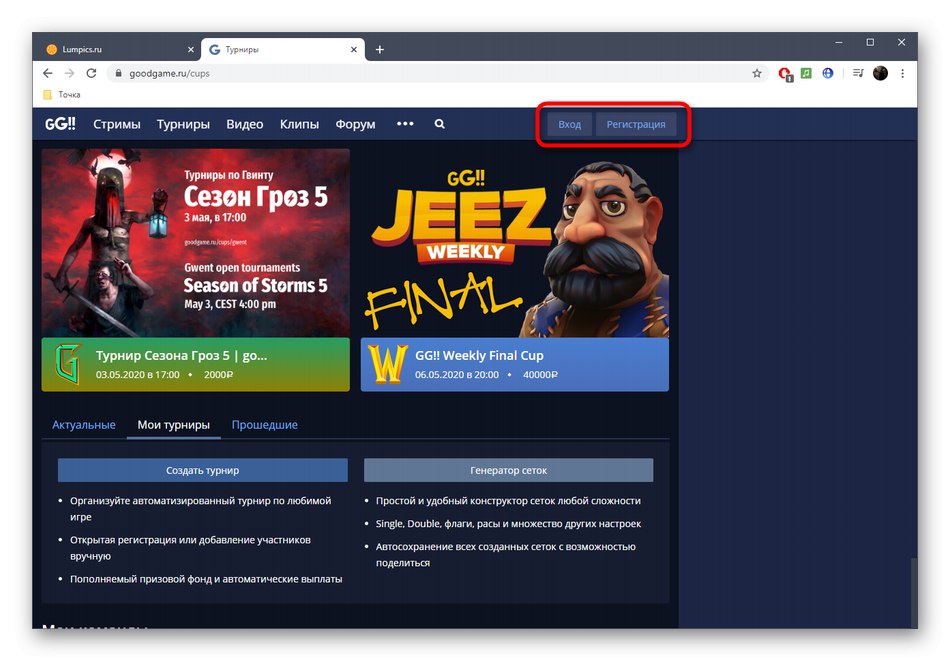Open Турнир Сезона Гроз 5 title link

(181, 356)
